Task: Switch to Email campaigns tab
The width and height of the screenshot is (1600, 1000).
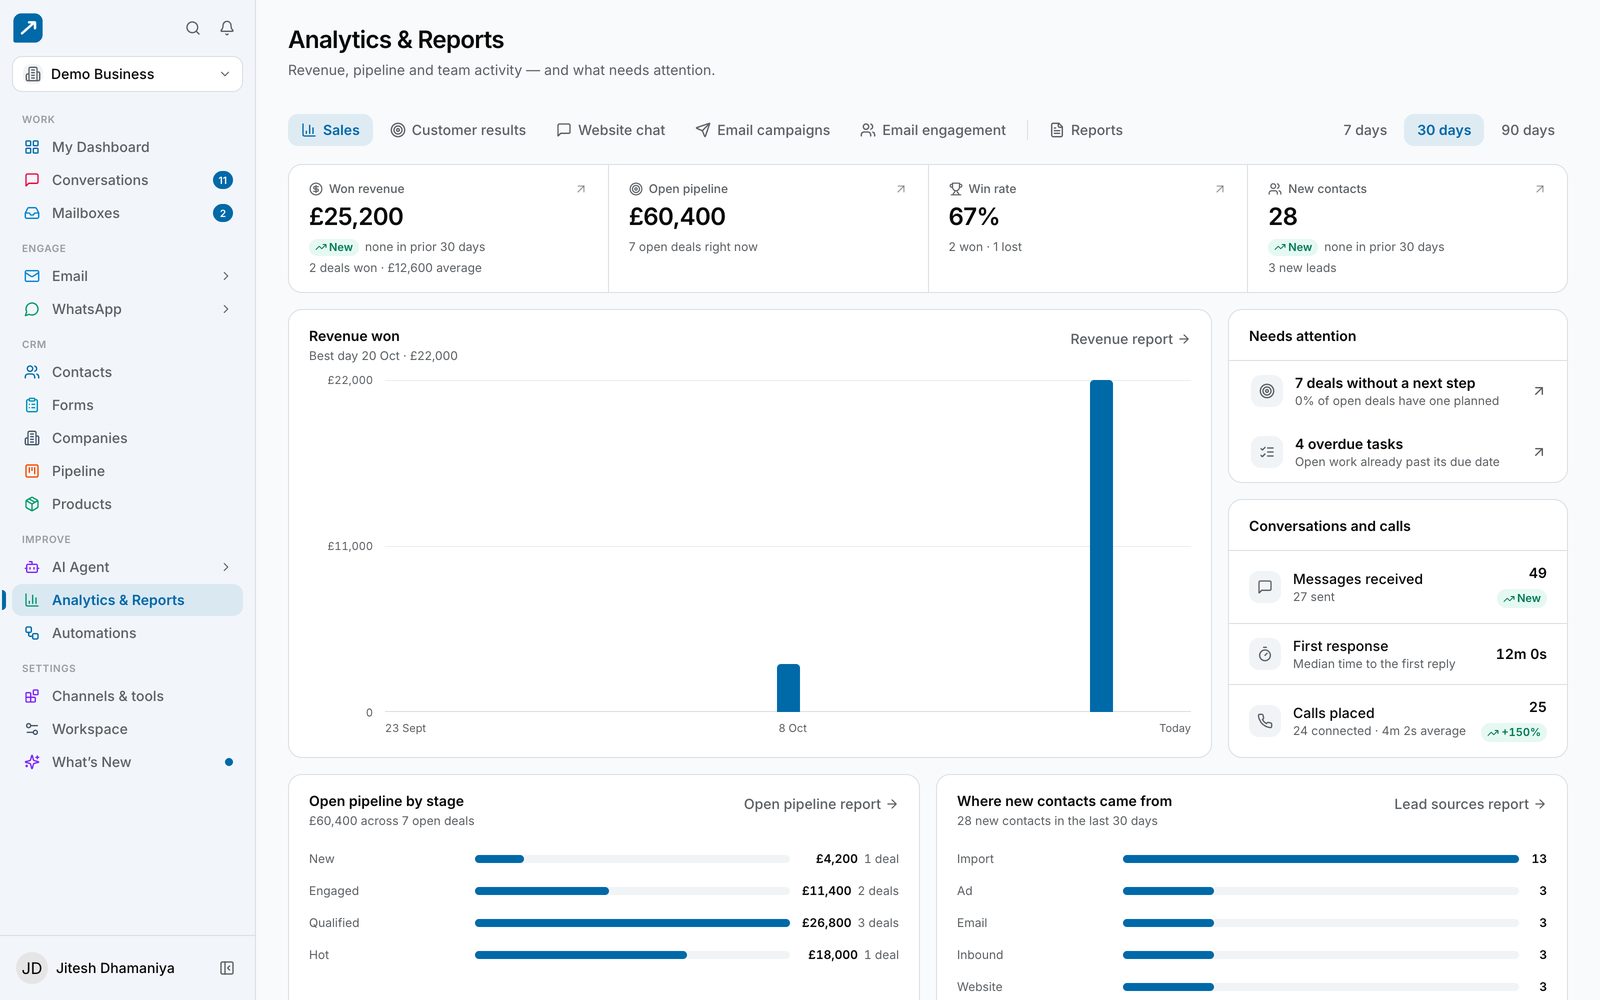Action: pyautogui.click(x=763, y=130)
